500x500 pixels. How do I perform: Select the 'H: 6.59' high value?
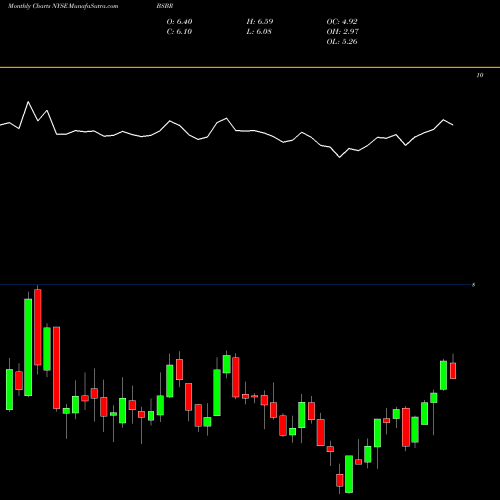point(260,22)
